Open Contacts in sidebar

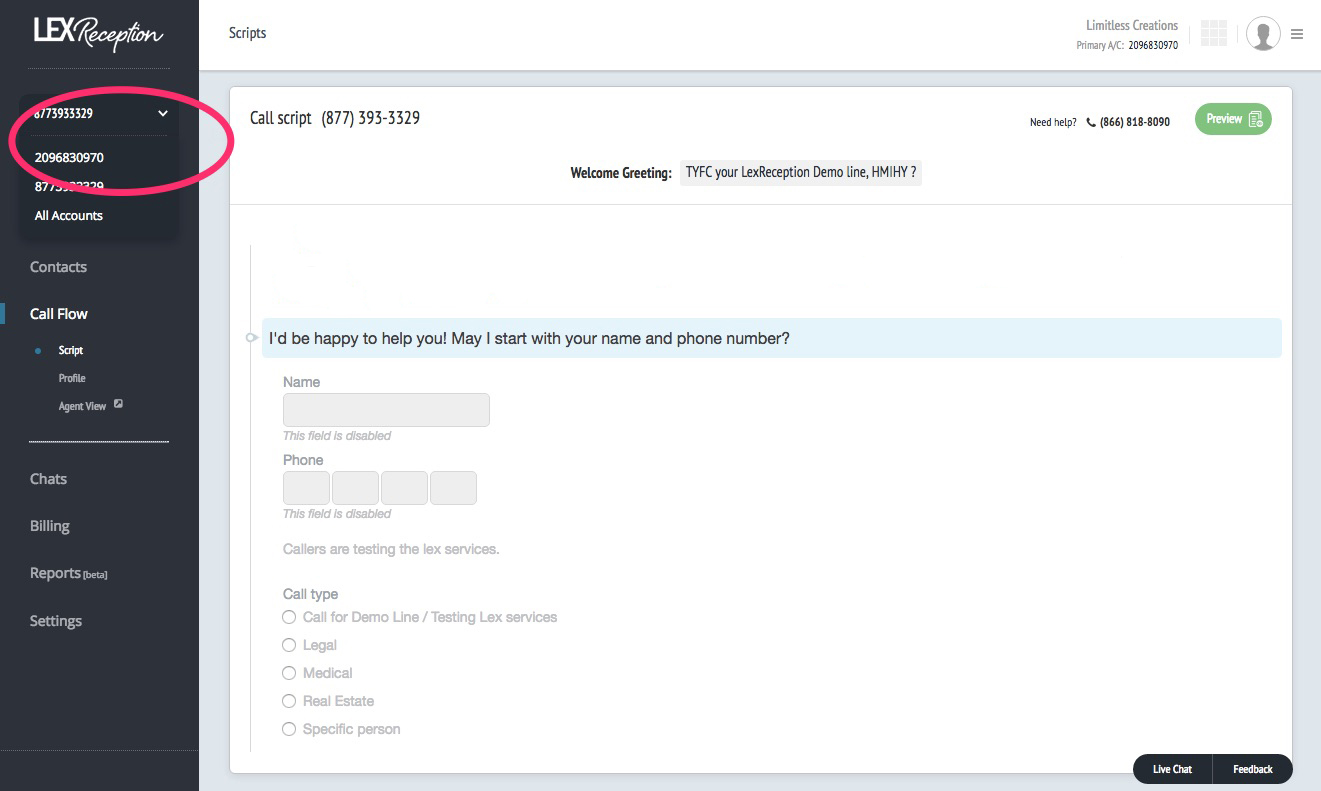58,267
